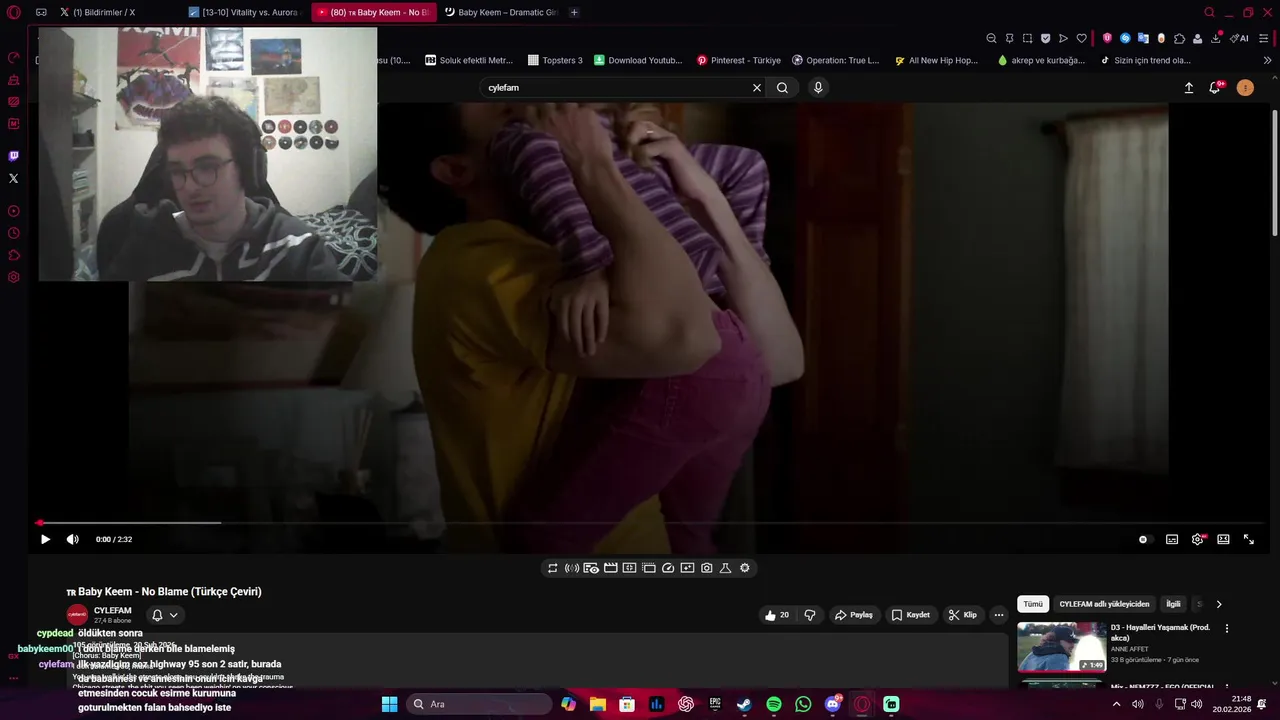The width and height of the screenshot is (1280, 720).
Task: Show hidden bookmarks chevron
Action: [x=1268, y=60]
